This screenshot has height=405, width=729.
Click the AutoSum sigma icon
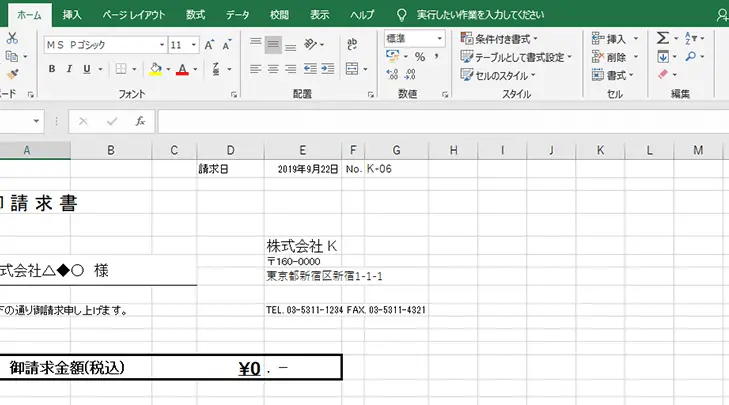pos(662,38)
